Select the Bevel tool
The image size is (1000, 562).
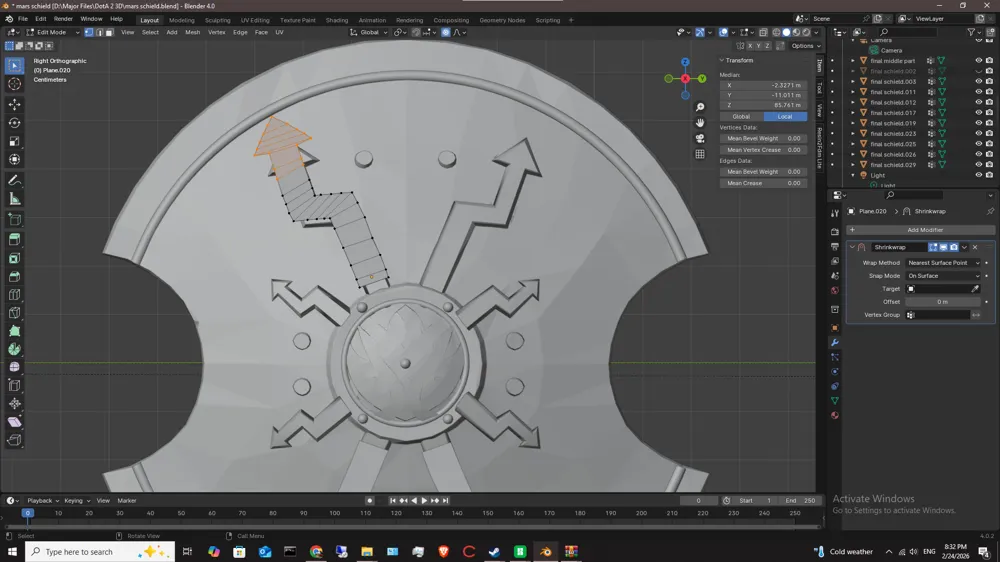click(15, 277)
